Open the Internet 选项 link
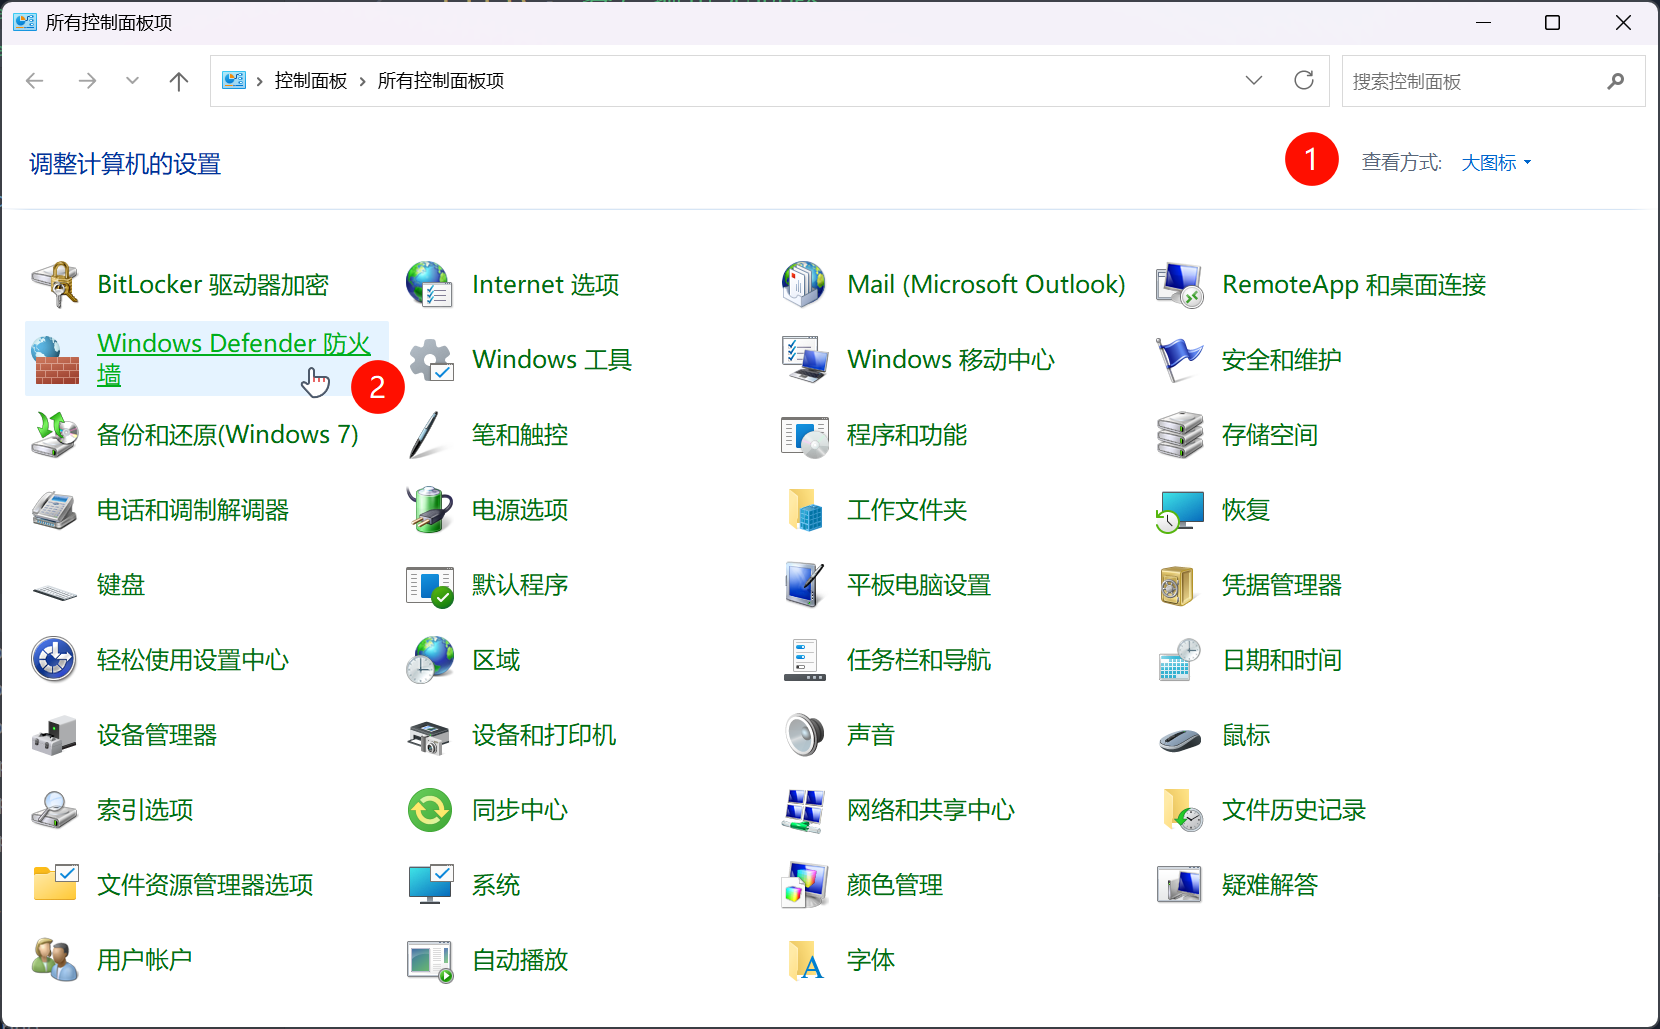 tap(545, 285)
